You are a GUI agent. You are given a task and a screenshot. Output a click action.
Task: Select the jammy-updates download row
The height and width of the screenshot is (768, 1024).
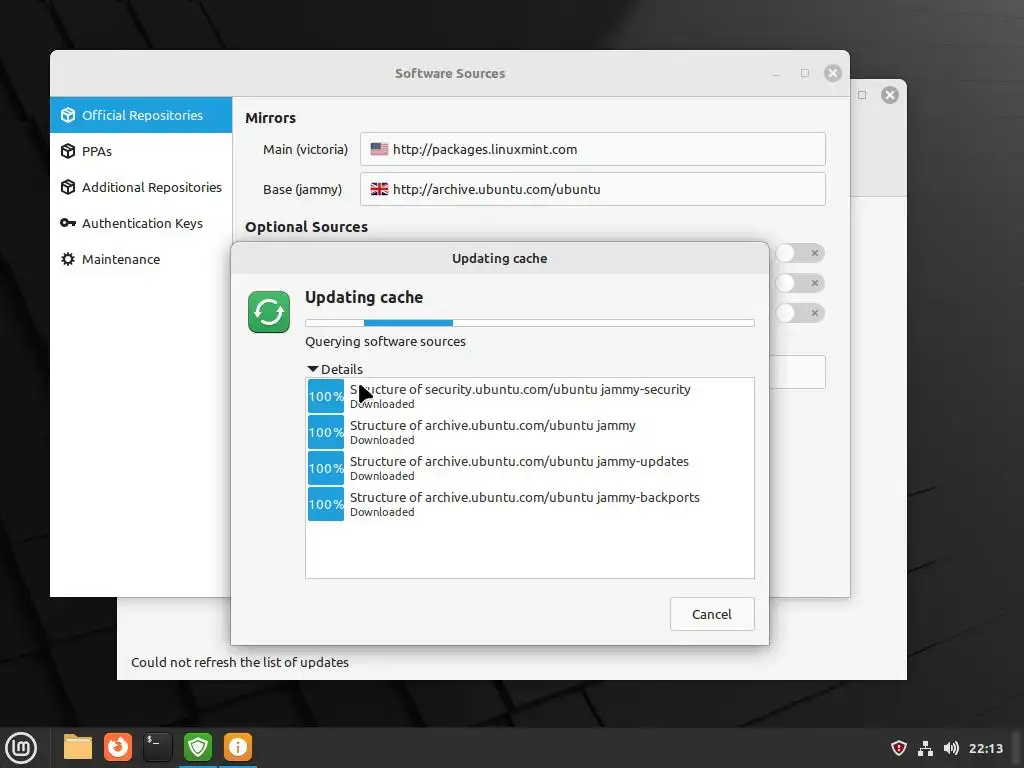[x=530, y=468]
